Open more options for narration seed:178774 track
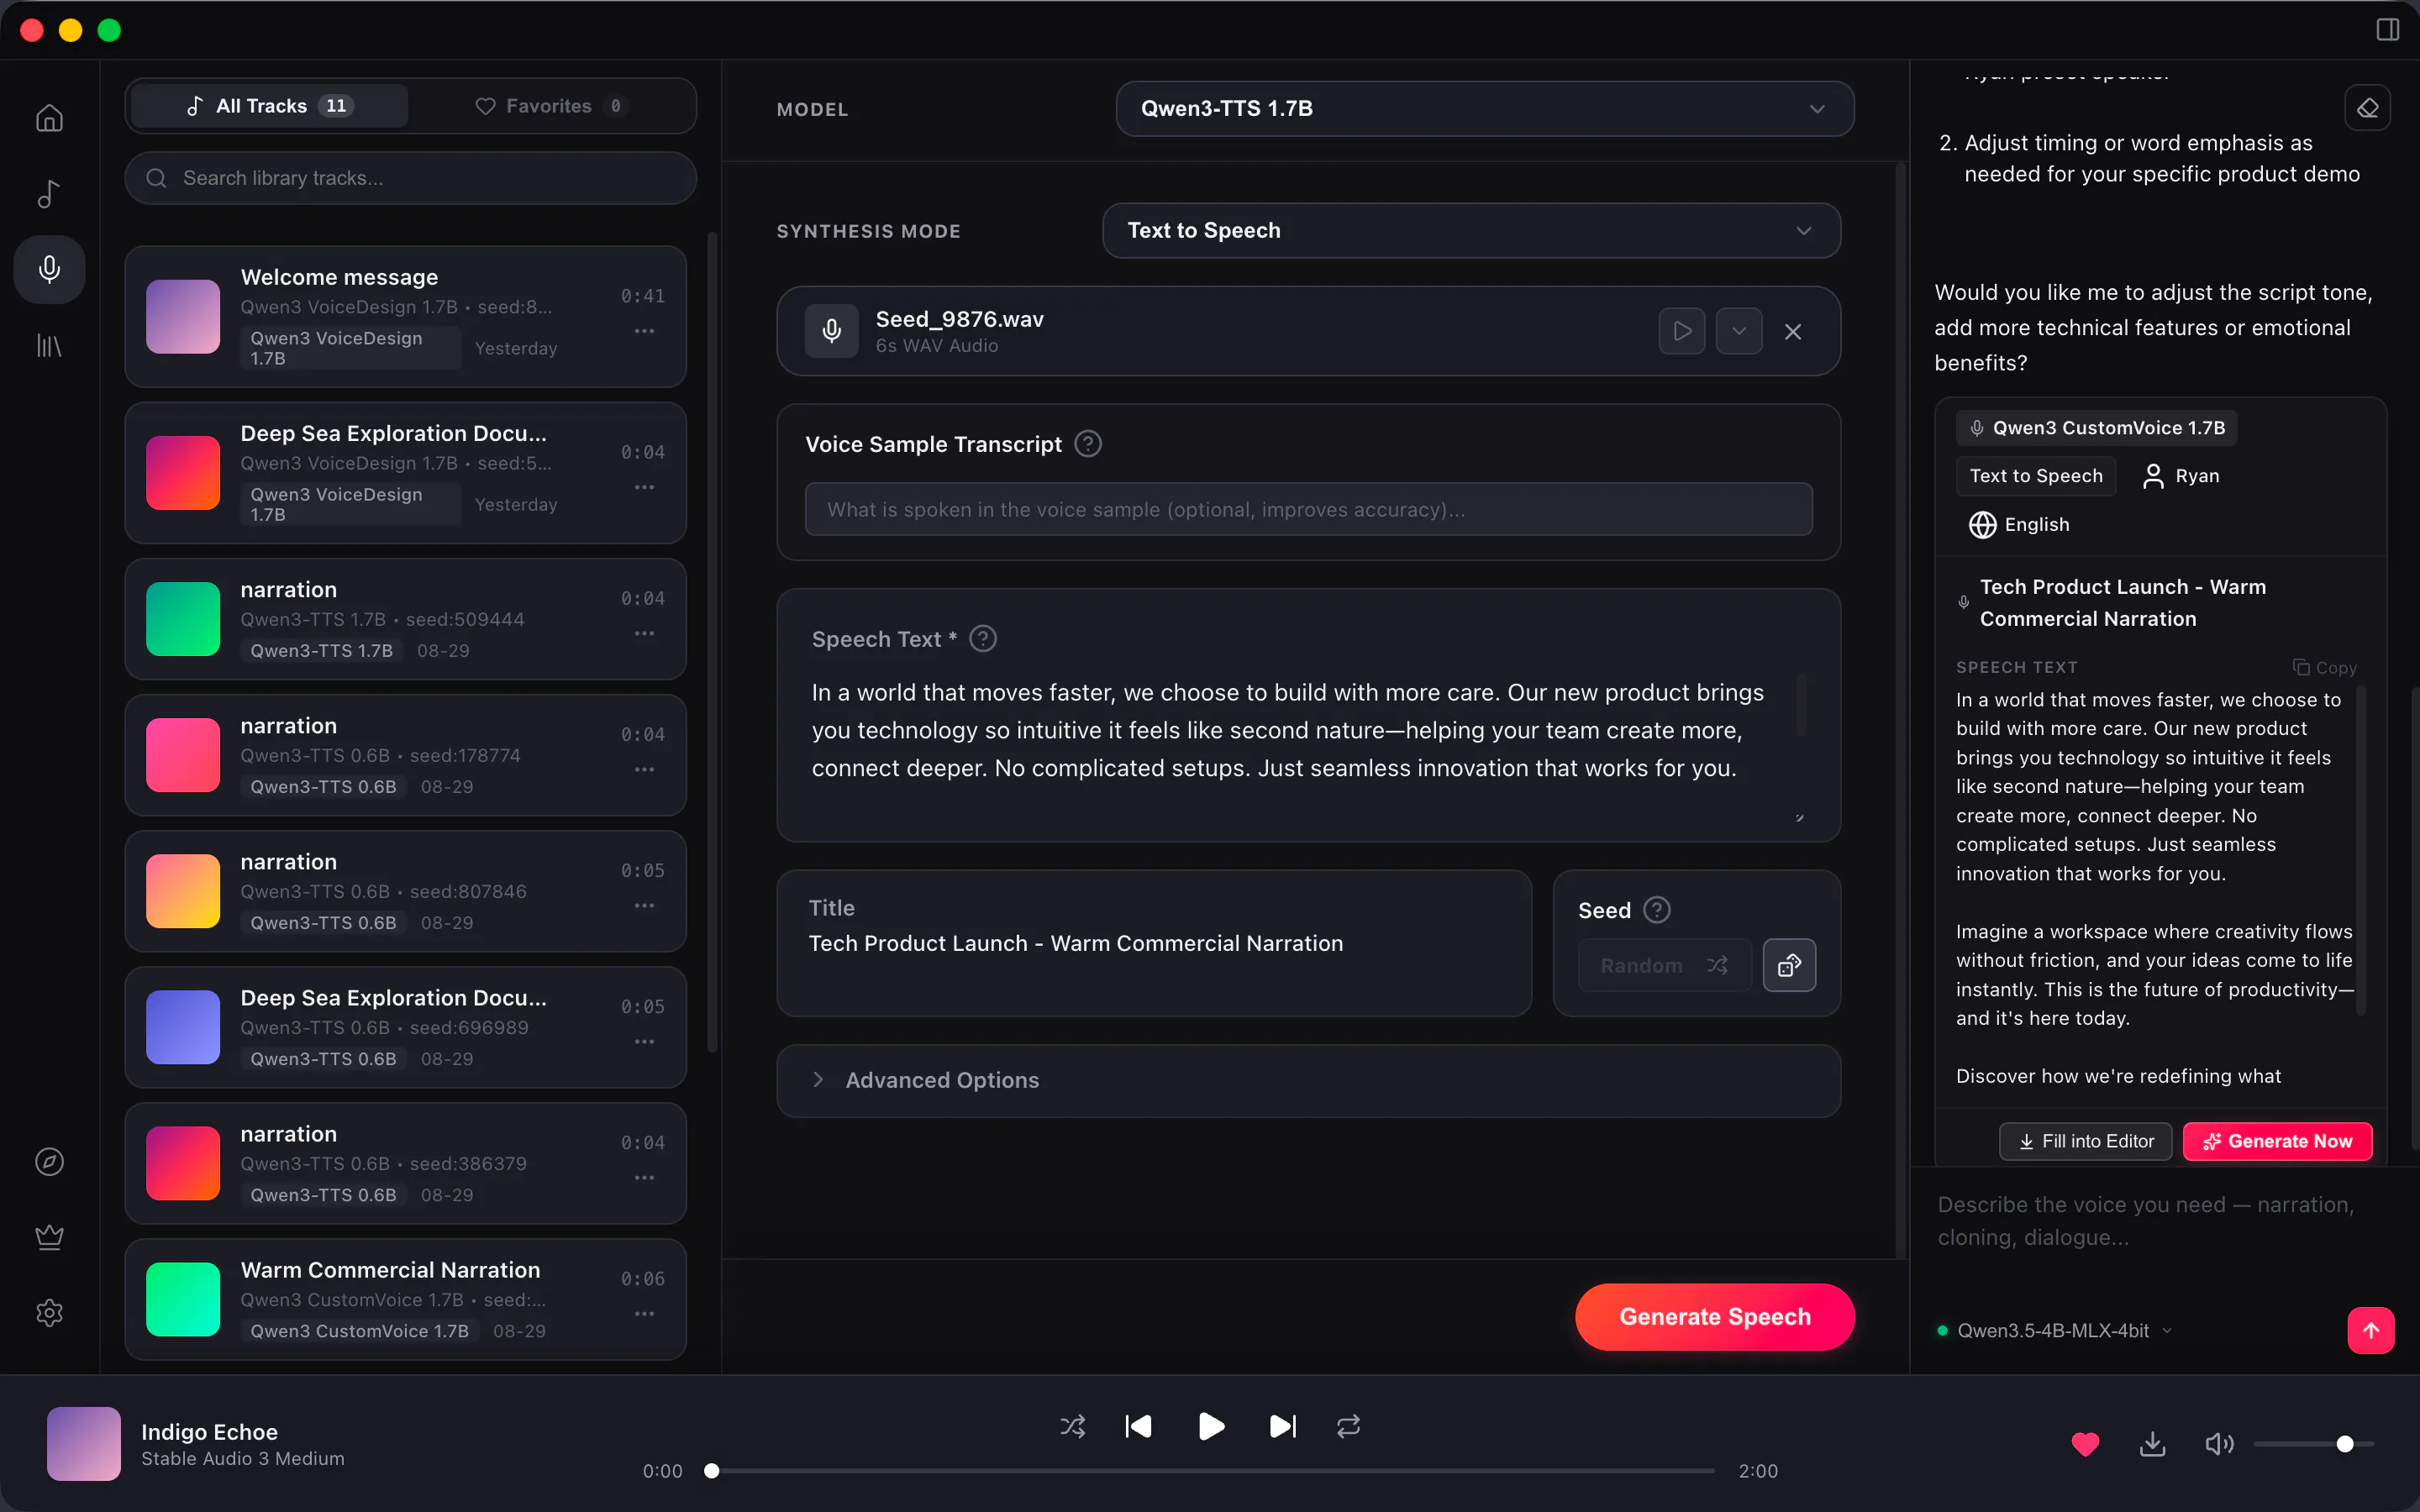This screenshot has height=1512, width=2420. point(644,769)
